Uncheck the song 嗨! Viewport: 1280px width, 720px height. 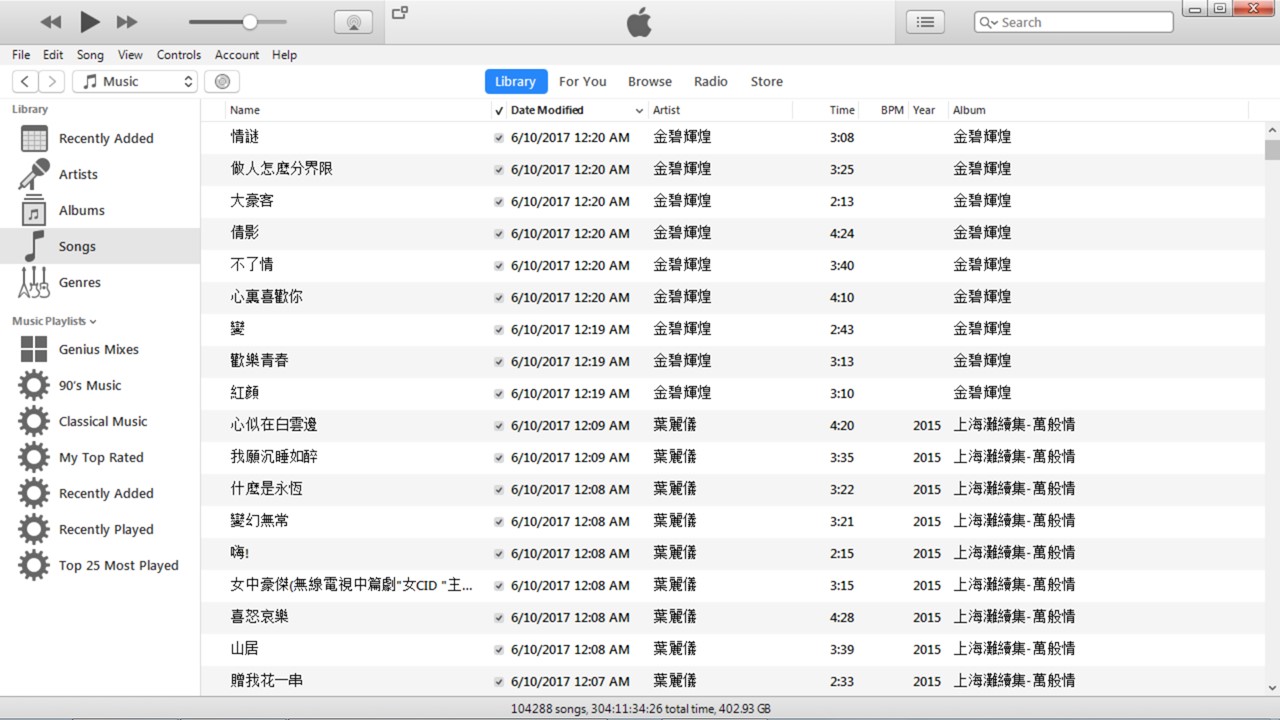click(499, 554)
